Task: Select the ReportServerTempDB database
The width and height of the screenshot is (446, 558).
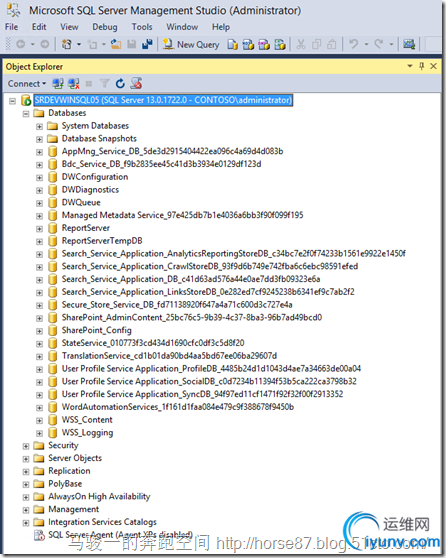Action: pyautogui.click(x=102, y=241)
